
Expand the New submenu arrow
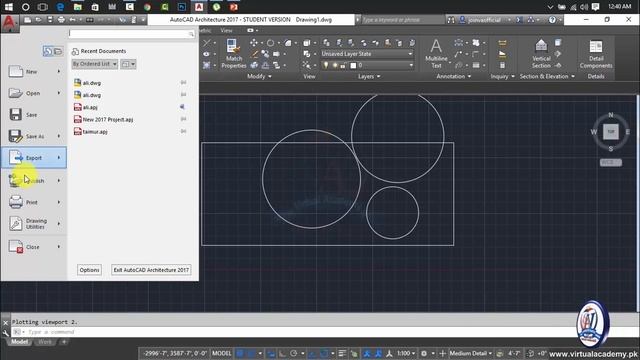(59, 71)
